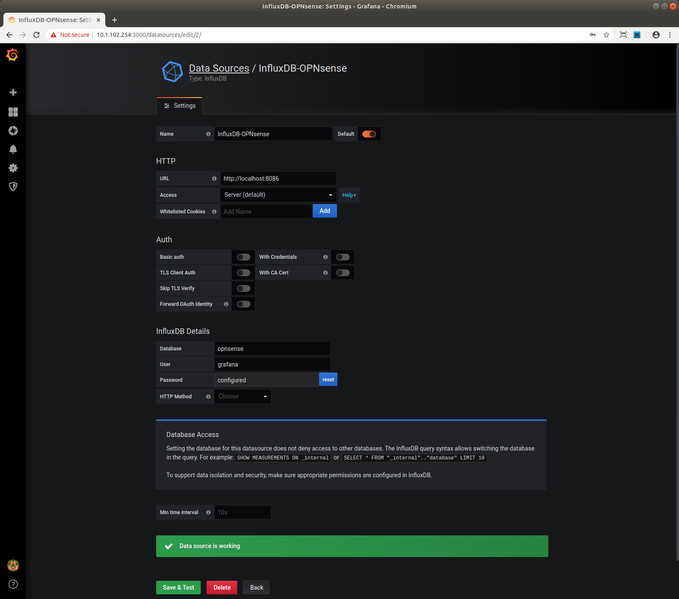Click the Save & Test button
The width and height of the screenshot is (679, 599).
(178, 587)
